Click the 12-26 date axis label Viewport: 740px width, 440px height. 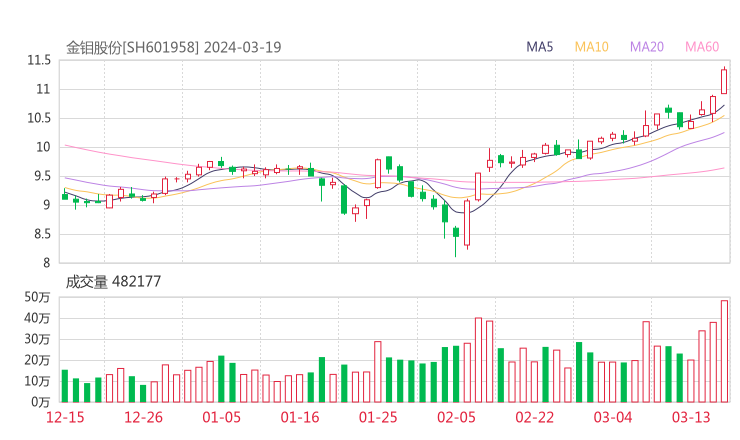pyautogui.click(x=143, y=417)
